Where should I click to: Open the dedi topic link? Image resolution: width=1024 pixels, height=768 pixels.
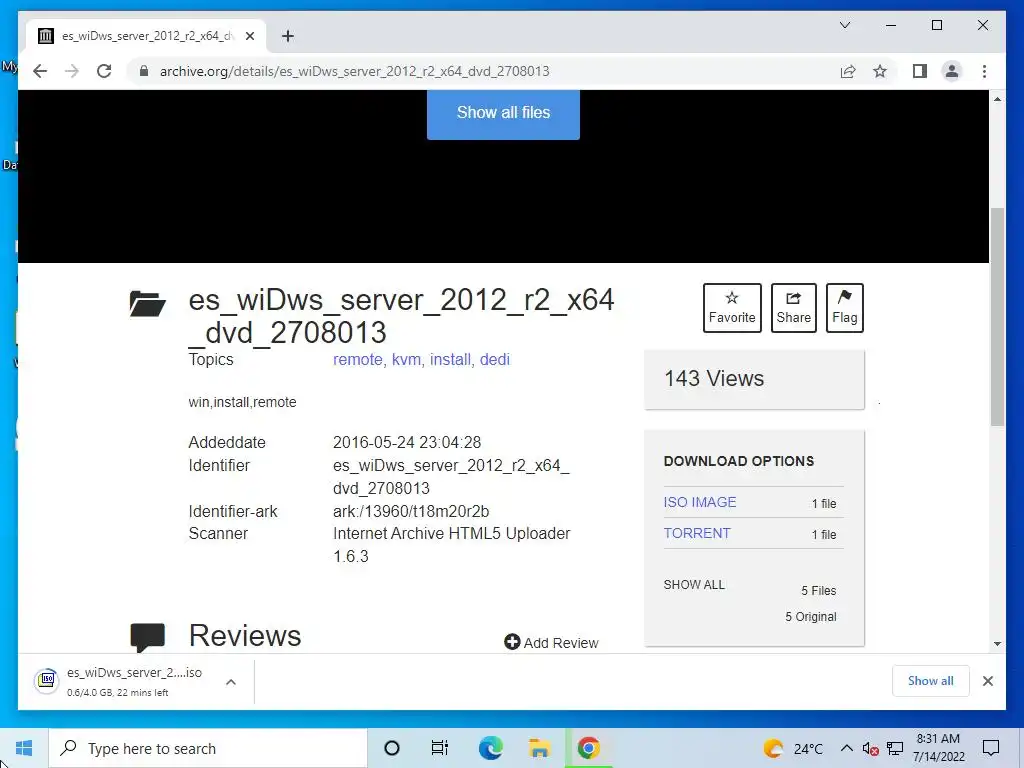[x=494, y=360]
